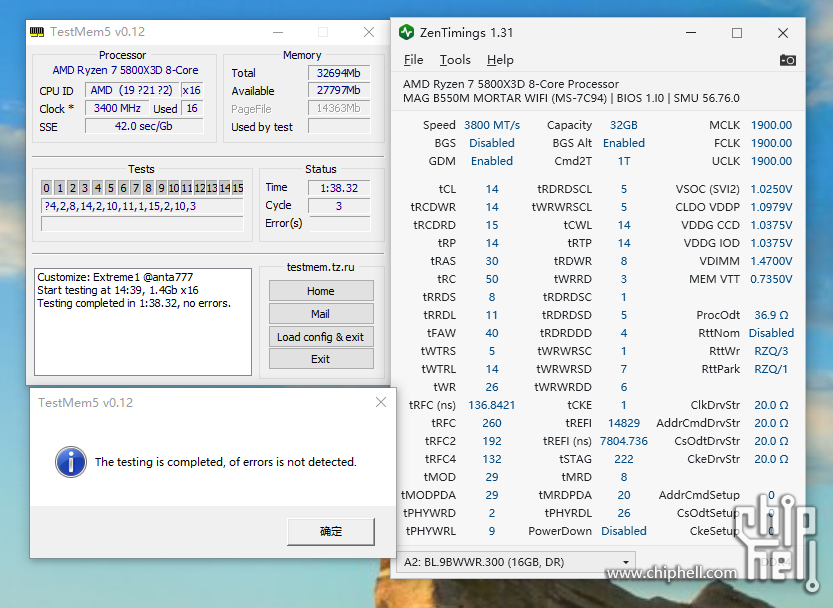Click log line 'Start testing at 14:39, 1.4Gb x16'

pyautogui.click(x=118, y=290)
